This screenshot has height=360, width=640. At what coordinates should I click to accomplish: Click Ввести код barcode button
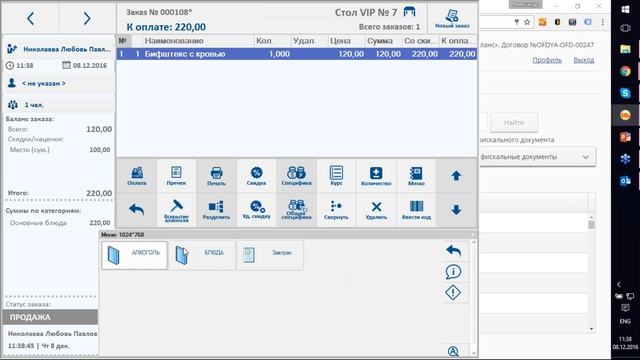pos(416,210)
